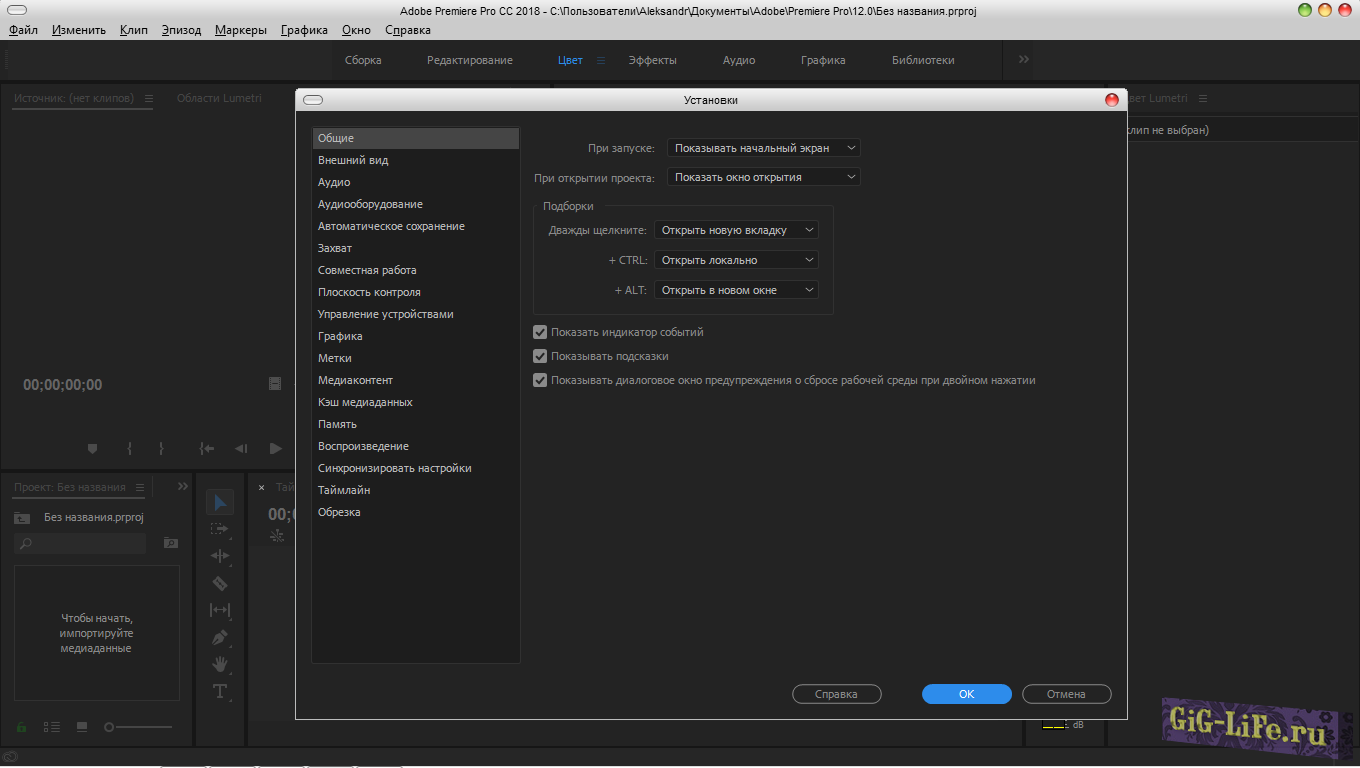The height and width of the screenshot is (768, 1360).
Task: Select the Razor tool
Action: tap(220, 583)
